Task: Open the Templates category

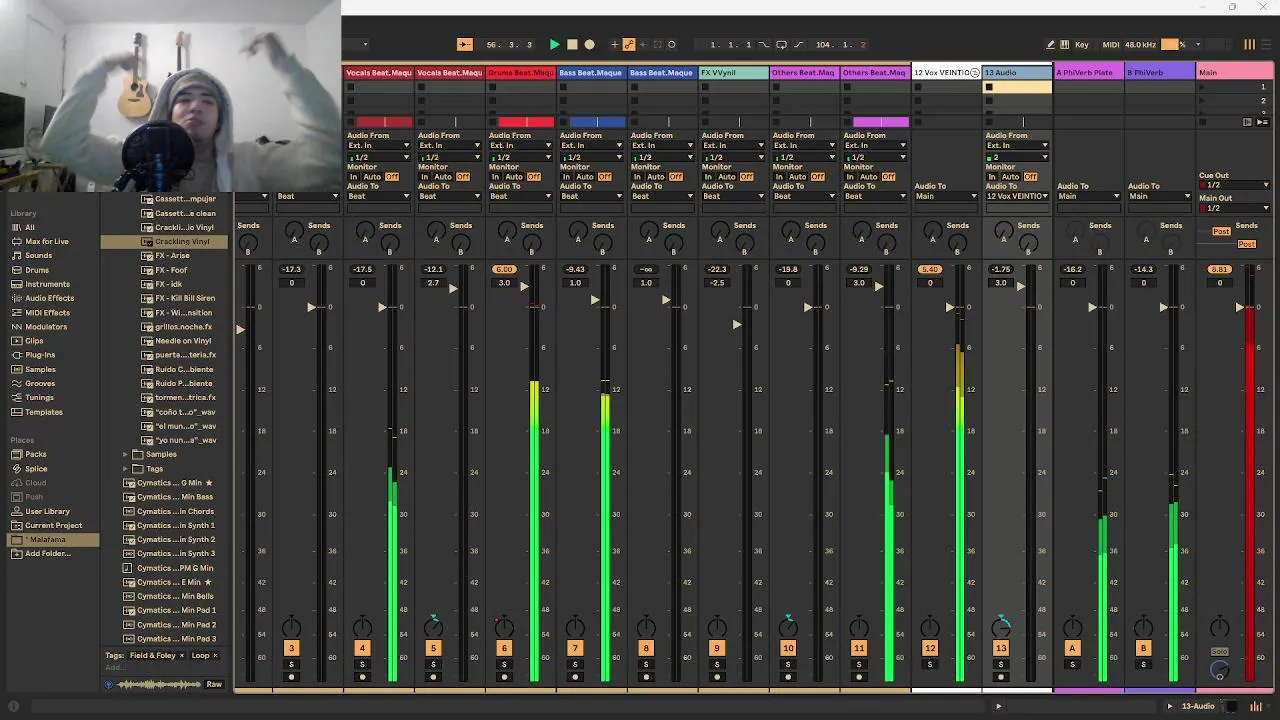Action: click(x=43, y=412)
